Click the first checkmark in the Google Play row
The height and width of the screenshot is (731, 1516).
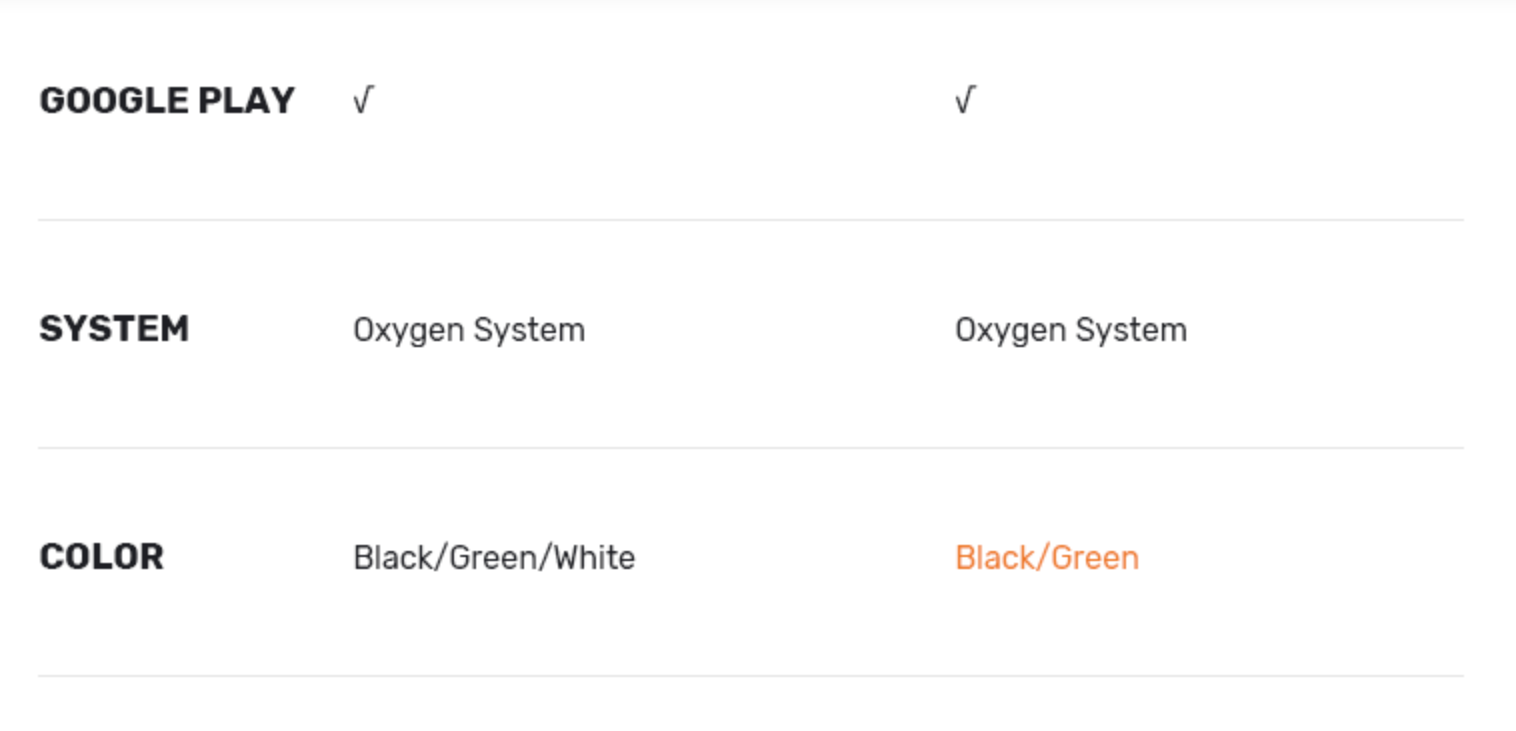tap(362, 101)
